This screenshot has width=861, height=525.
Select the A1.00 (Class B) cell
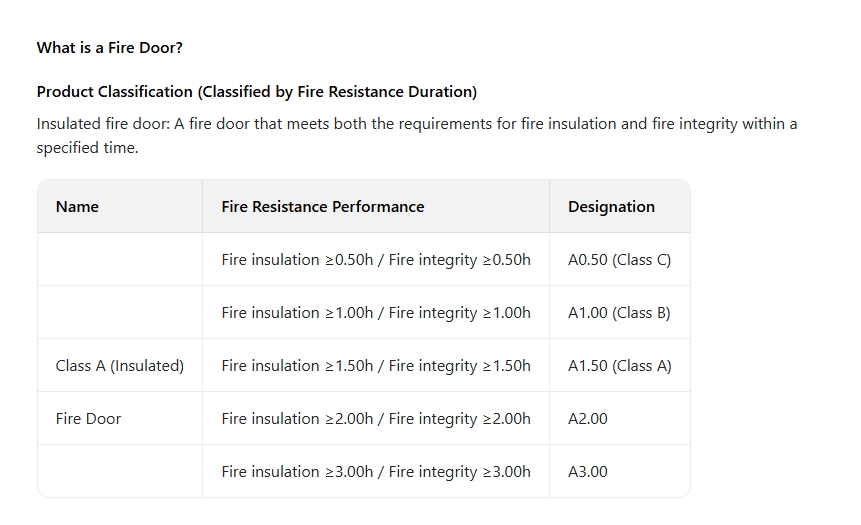point(619,312)
